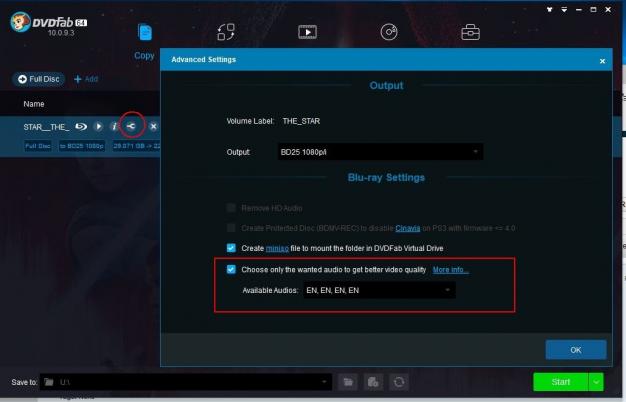Click the folder browse icon next to Save to

click(x=348, y=382)
